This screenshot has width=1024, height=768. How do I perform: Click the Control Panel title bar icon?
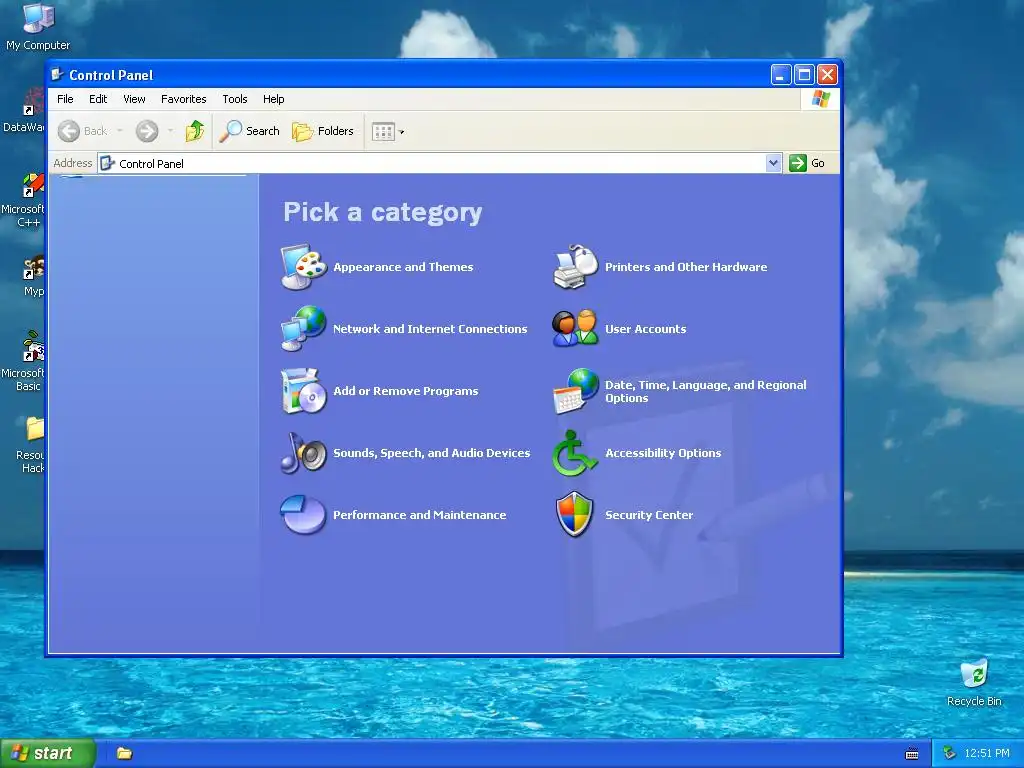(57, 74)
